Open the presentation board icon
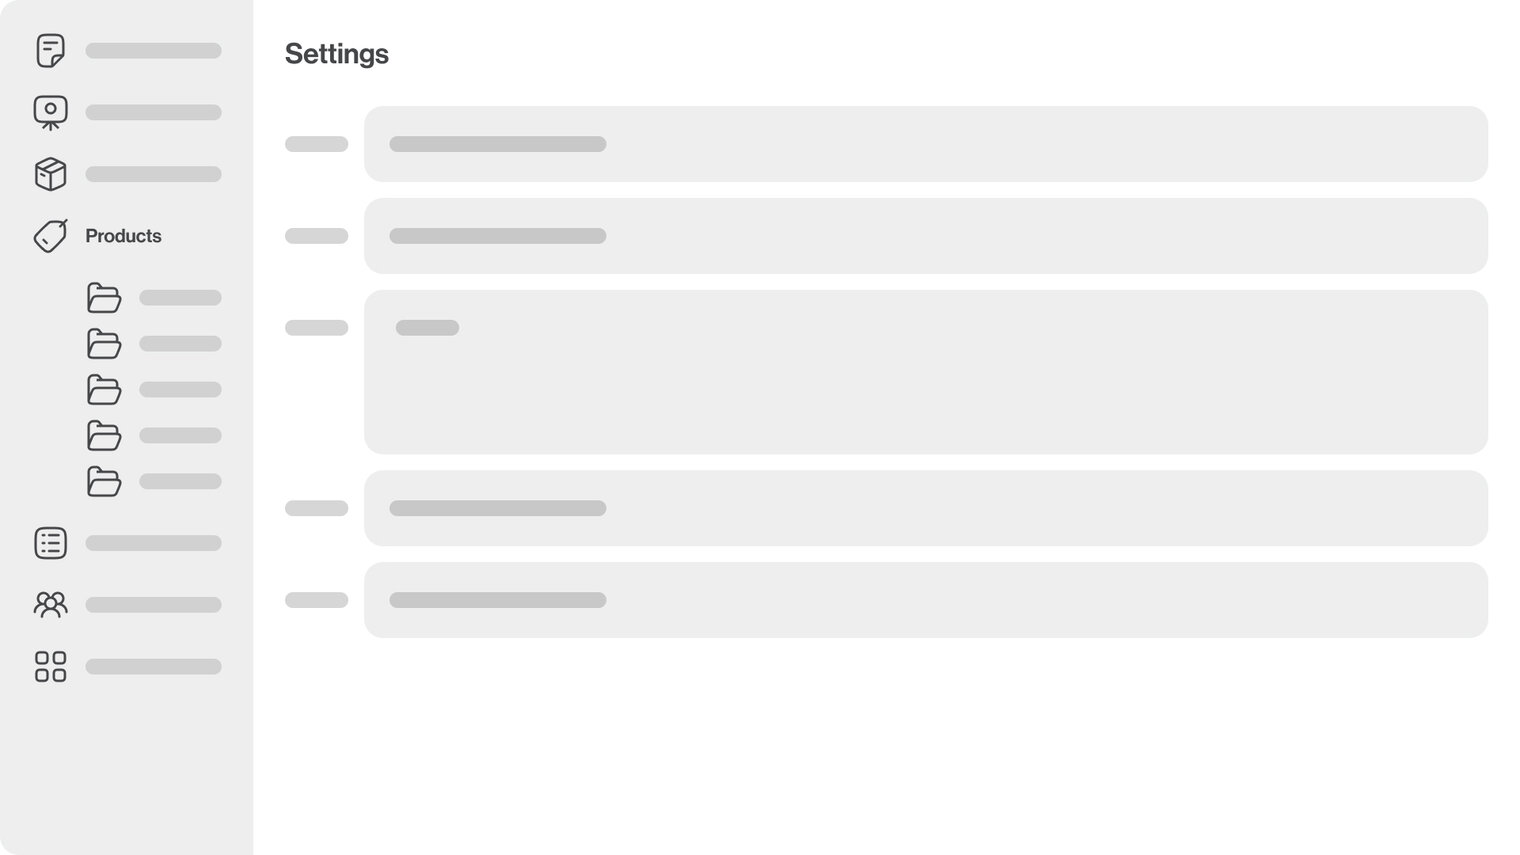The image size is (1520, 855). click(50, 112)
